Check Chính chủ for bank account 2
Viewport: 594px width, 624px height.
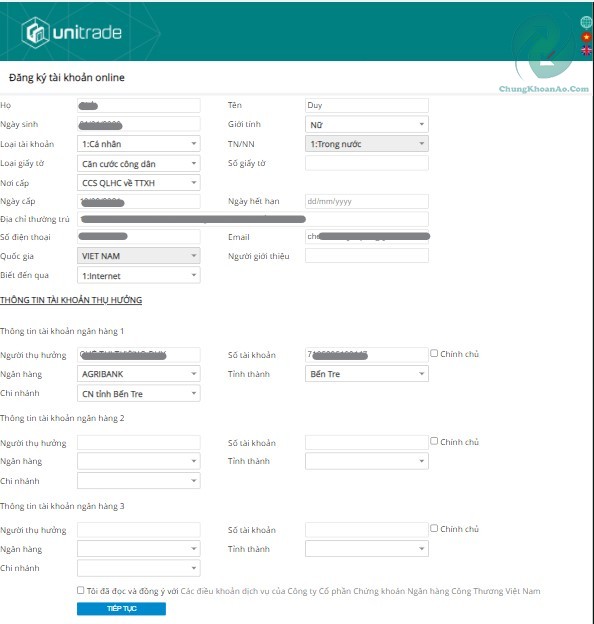pyautogui.click(x=434, y=441)
